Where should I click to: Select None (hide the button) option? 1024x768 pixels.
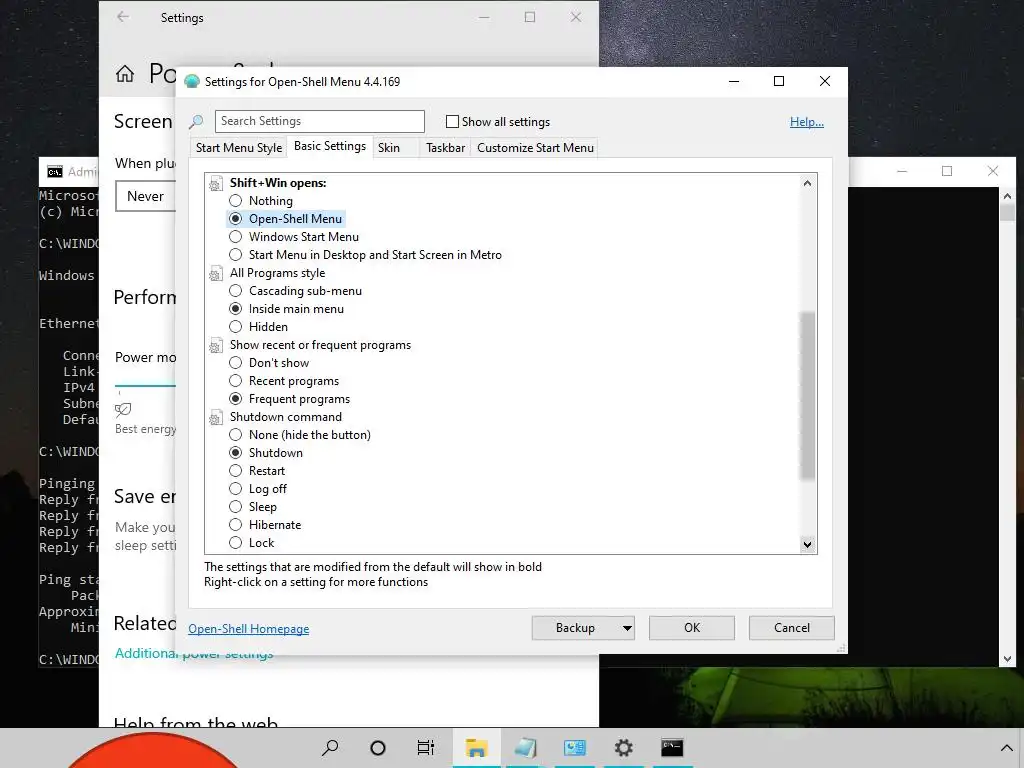[235, 435]
